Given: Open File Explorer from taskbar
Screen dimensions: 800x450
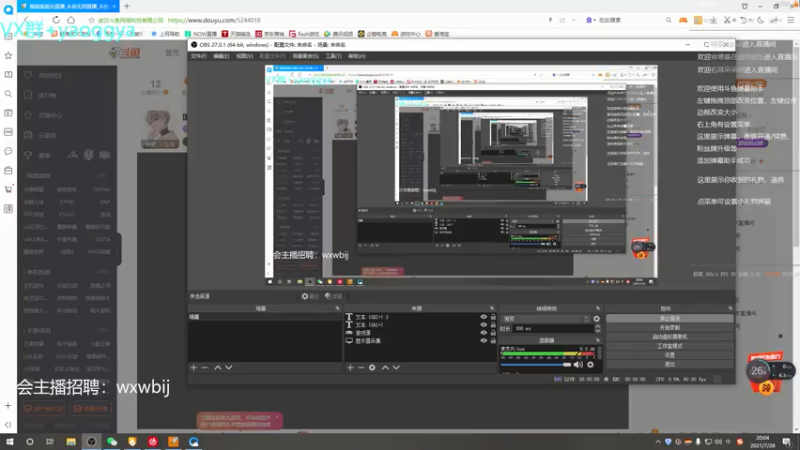Looking at the screenshot, I should click(x=71, y=442).
